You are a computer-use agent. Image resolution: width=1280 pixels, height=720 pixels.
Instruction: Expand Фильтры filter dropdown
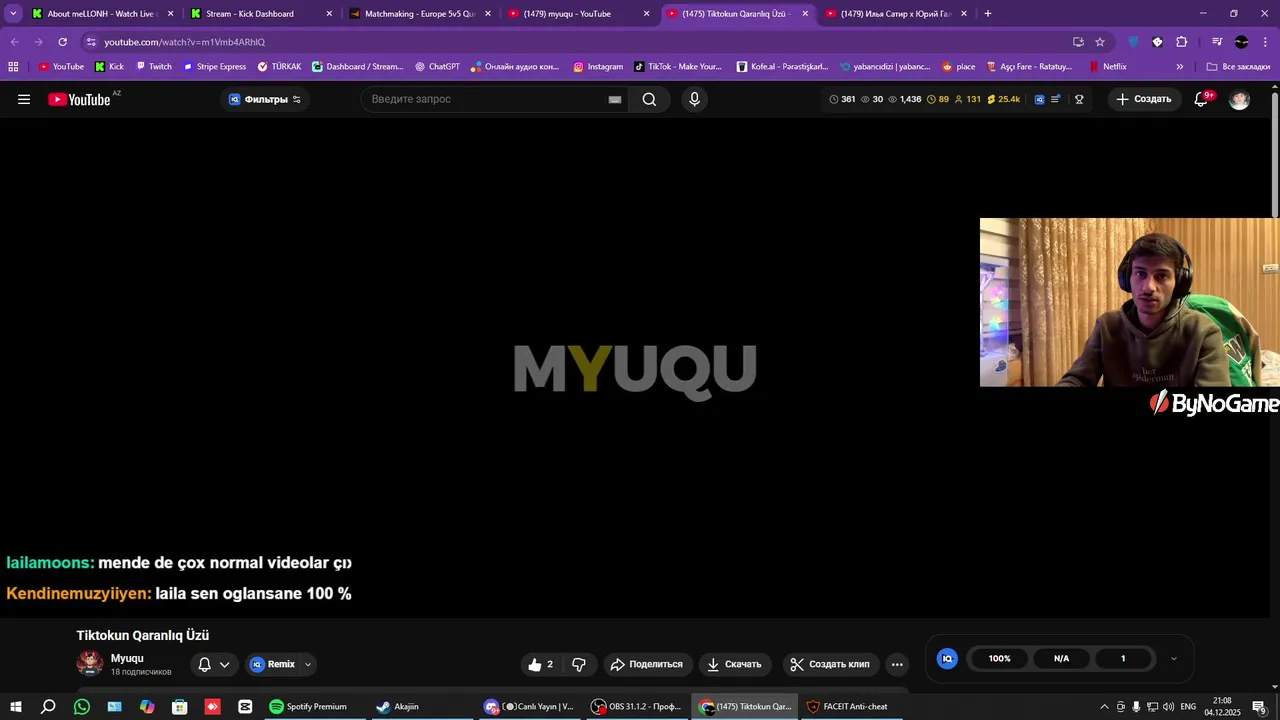click(x=265, y=99)
